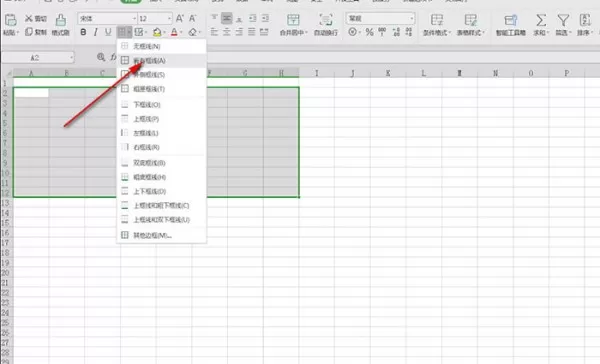Open the font name dropdown
Viewport: 600px width, 364px height.
point(134,18)
